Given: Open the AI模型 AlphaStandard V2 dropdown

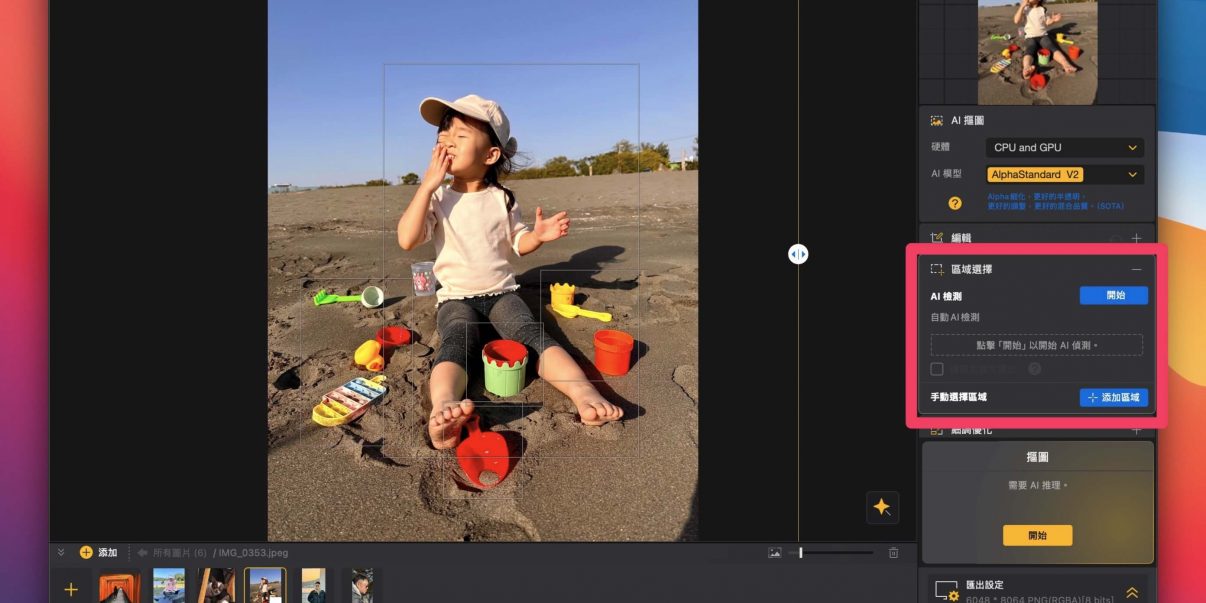Looking at the screenshot, I should (x=1064, y=175).
